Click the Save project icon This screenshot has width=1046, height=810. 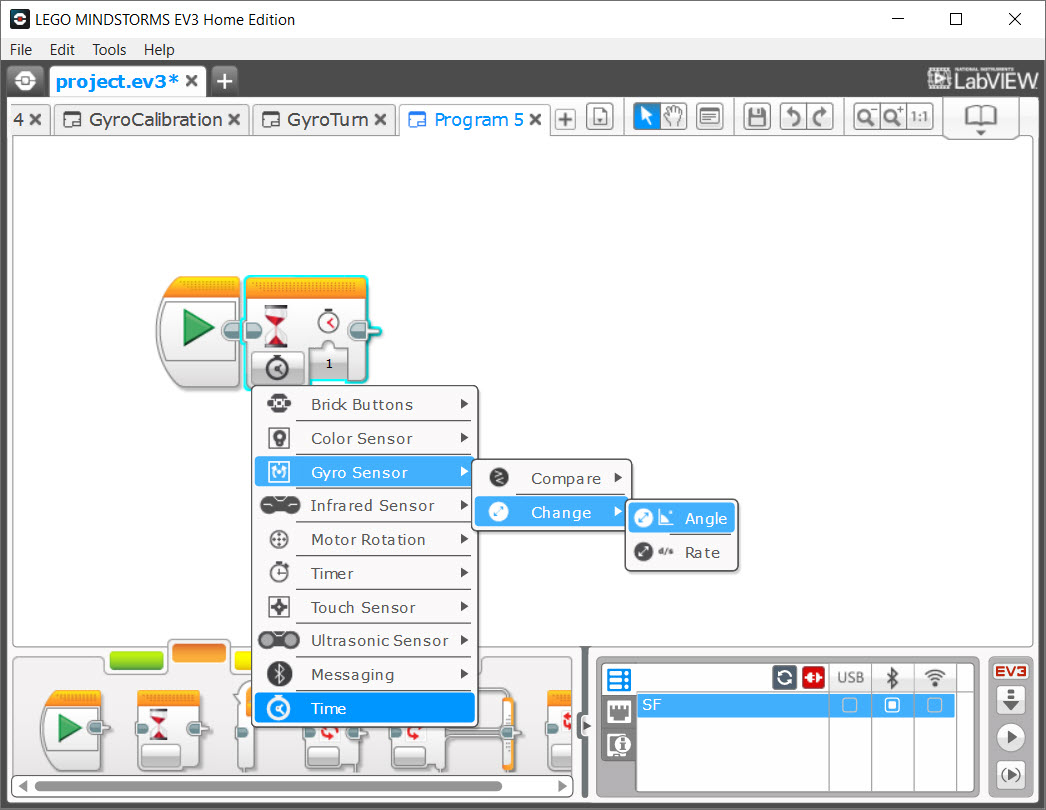[756, 117]
